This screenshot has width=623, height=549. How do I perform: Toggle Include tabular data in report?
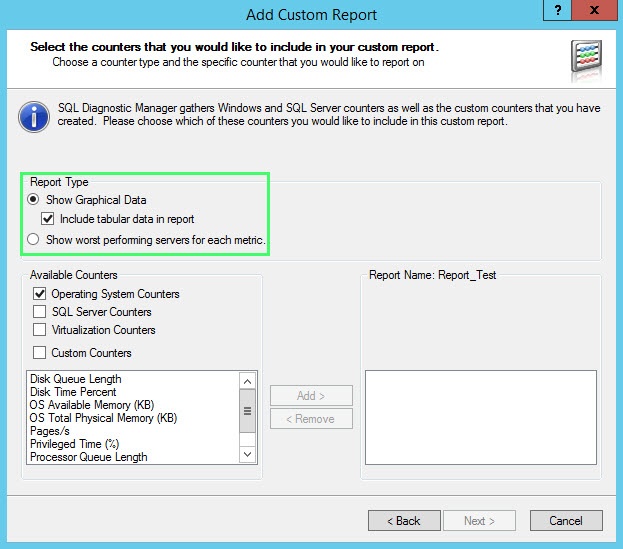point(47,219)
